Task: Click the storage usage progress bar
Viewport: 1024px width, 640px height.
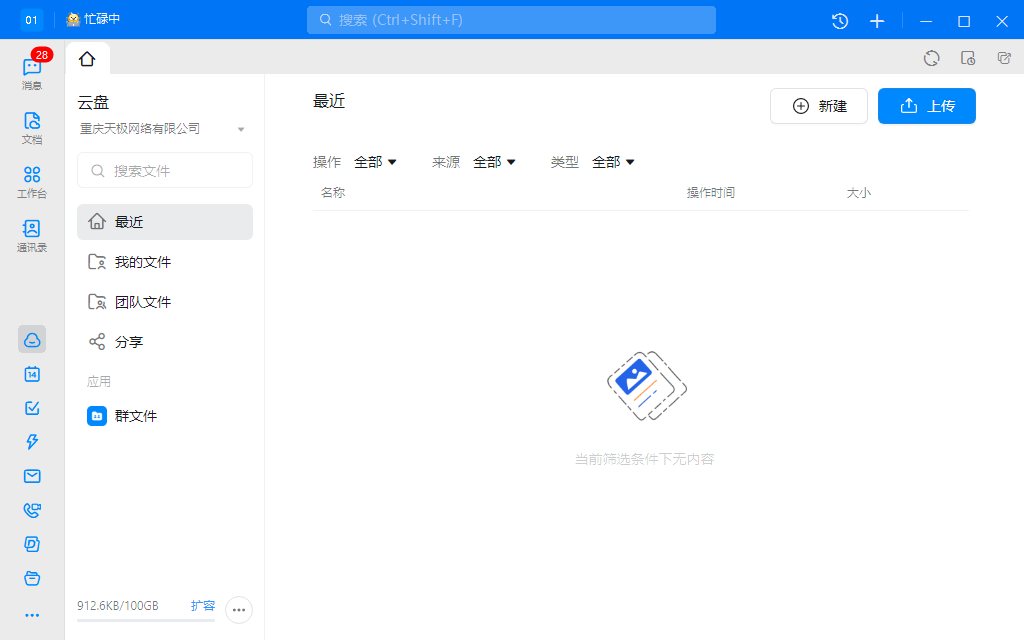Action: 145,622
